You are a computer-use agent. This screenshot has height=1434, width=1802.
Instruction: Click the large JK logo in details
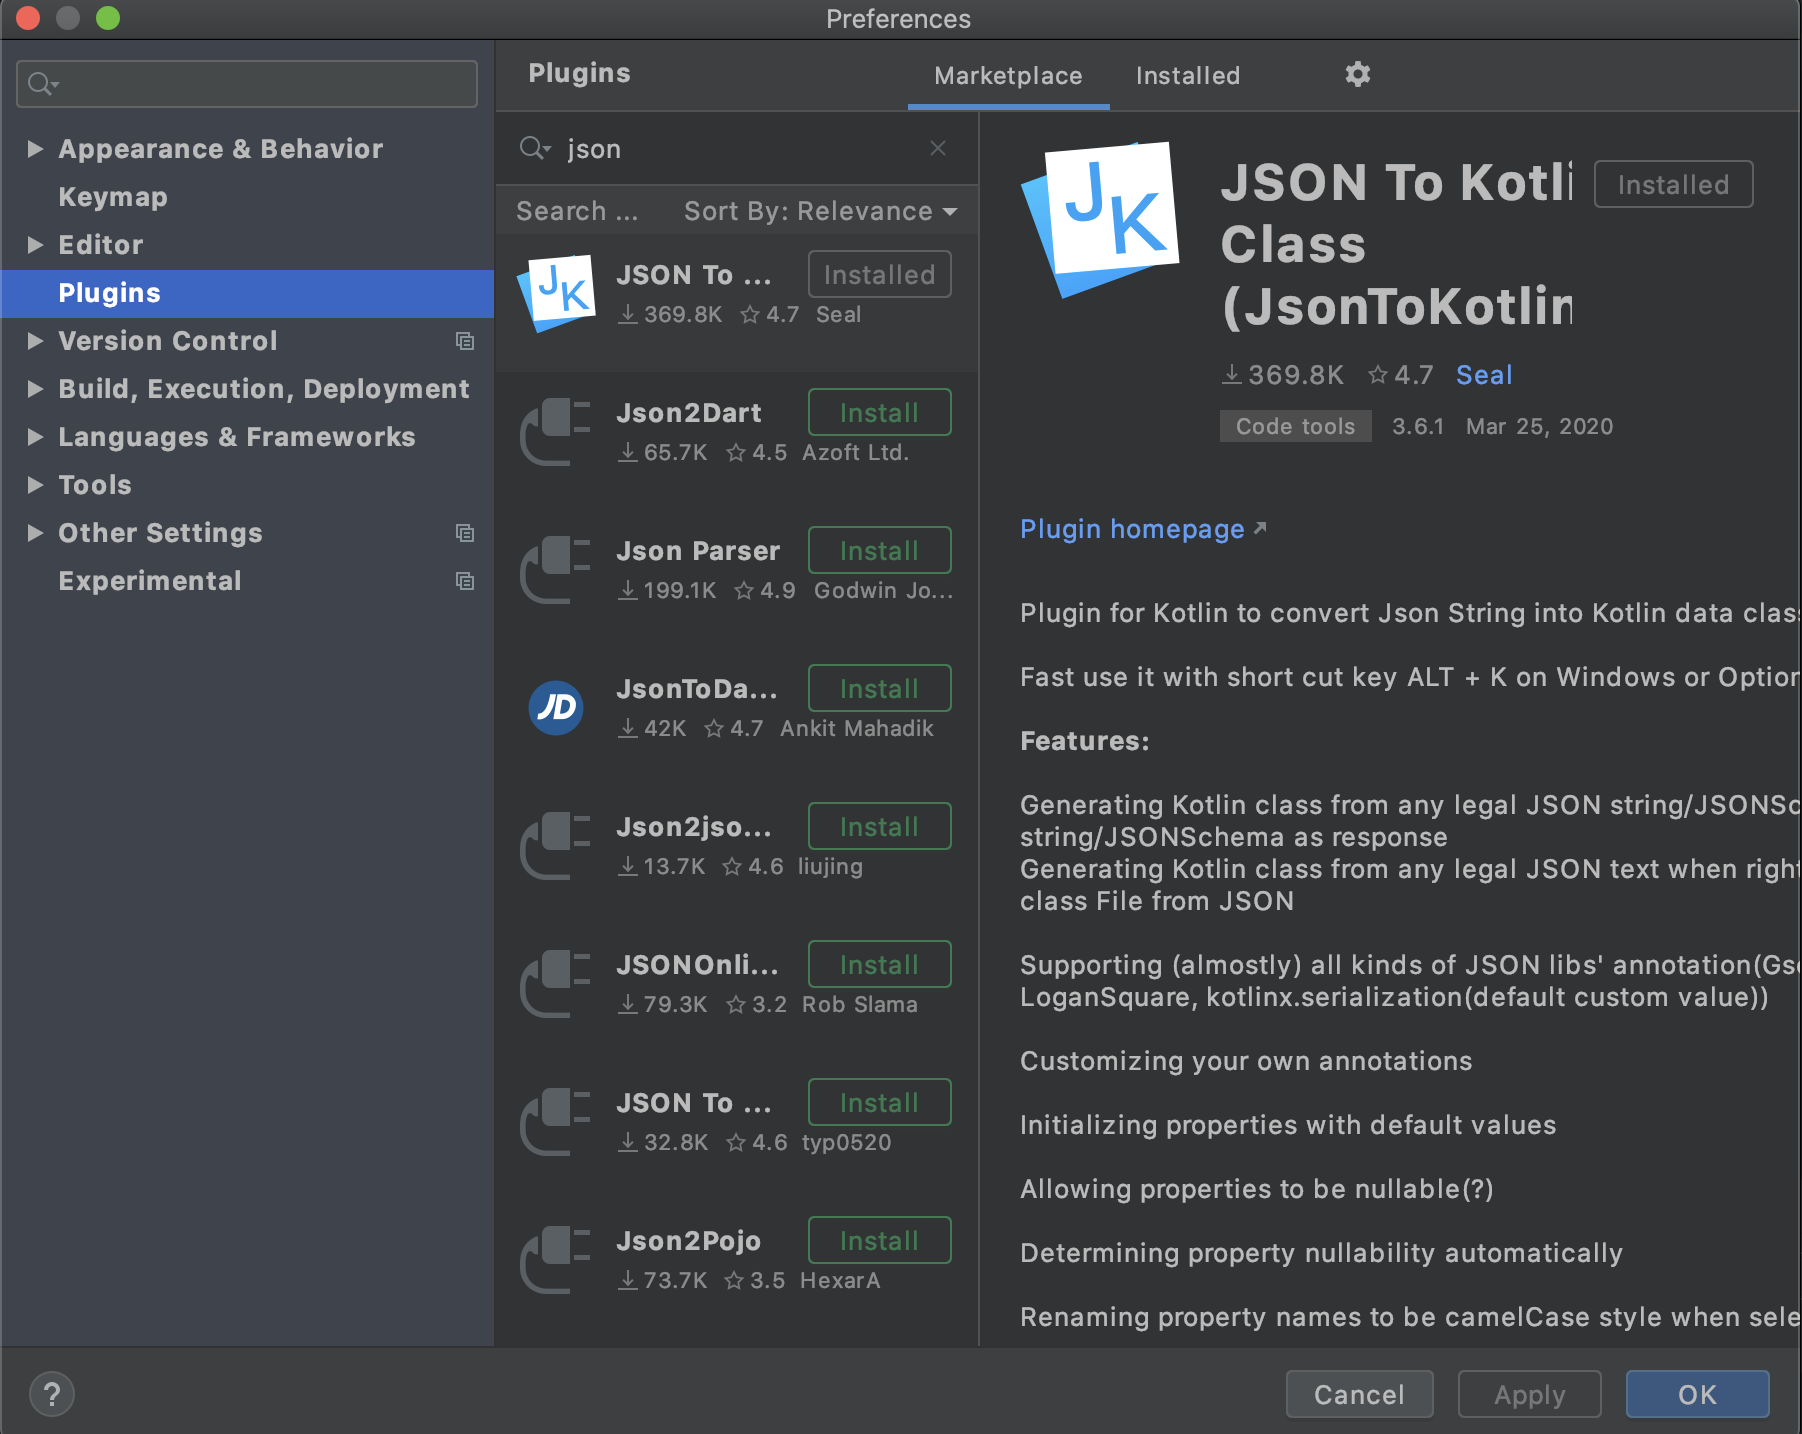[1100, 219]
